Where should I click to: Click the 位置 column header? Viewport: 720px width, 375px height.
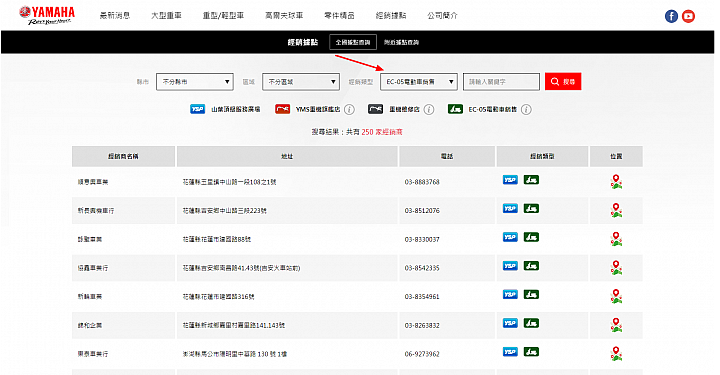(616, 157)
